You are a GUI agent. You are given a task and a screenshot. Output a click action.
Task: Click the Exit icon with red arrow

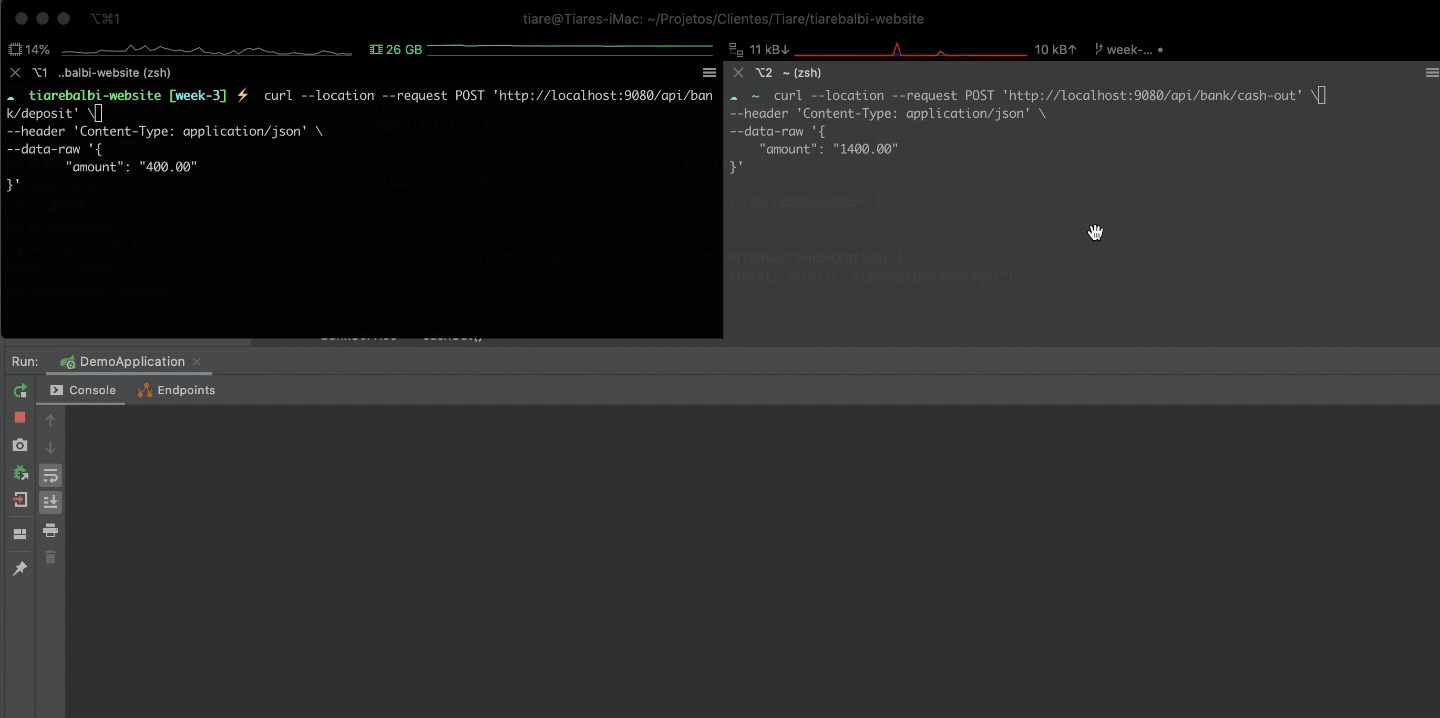pyautogui.click(x=20, y=500)
